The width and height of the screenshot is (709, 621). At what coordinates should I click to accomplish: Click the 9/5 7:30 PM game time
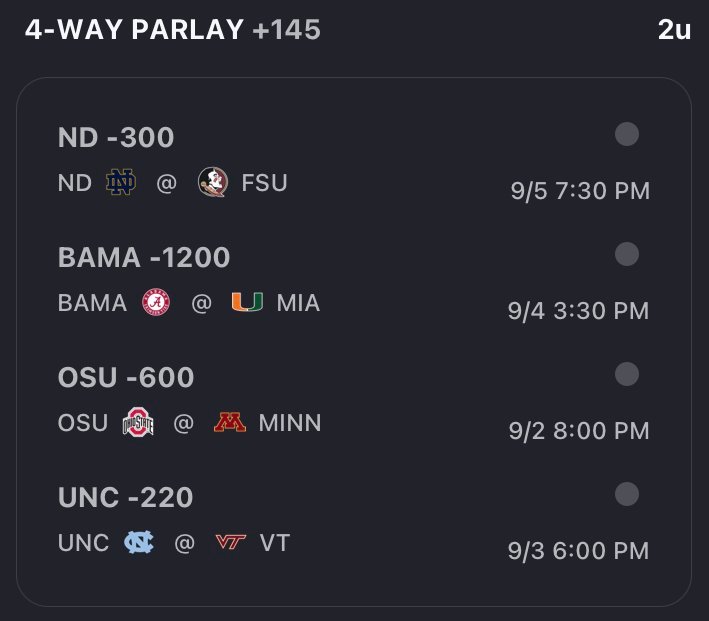pyautogui.click(x=580, y=190)
